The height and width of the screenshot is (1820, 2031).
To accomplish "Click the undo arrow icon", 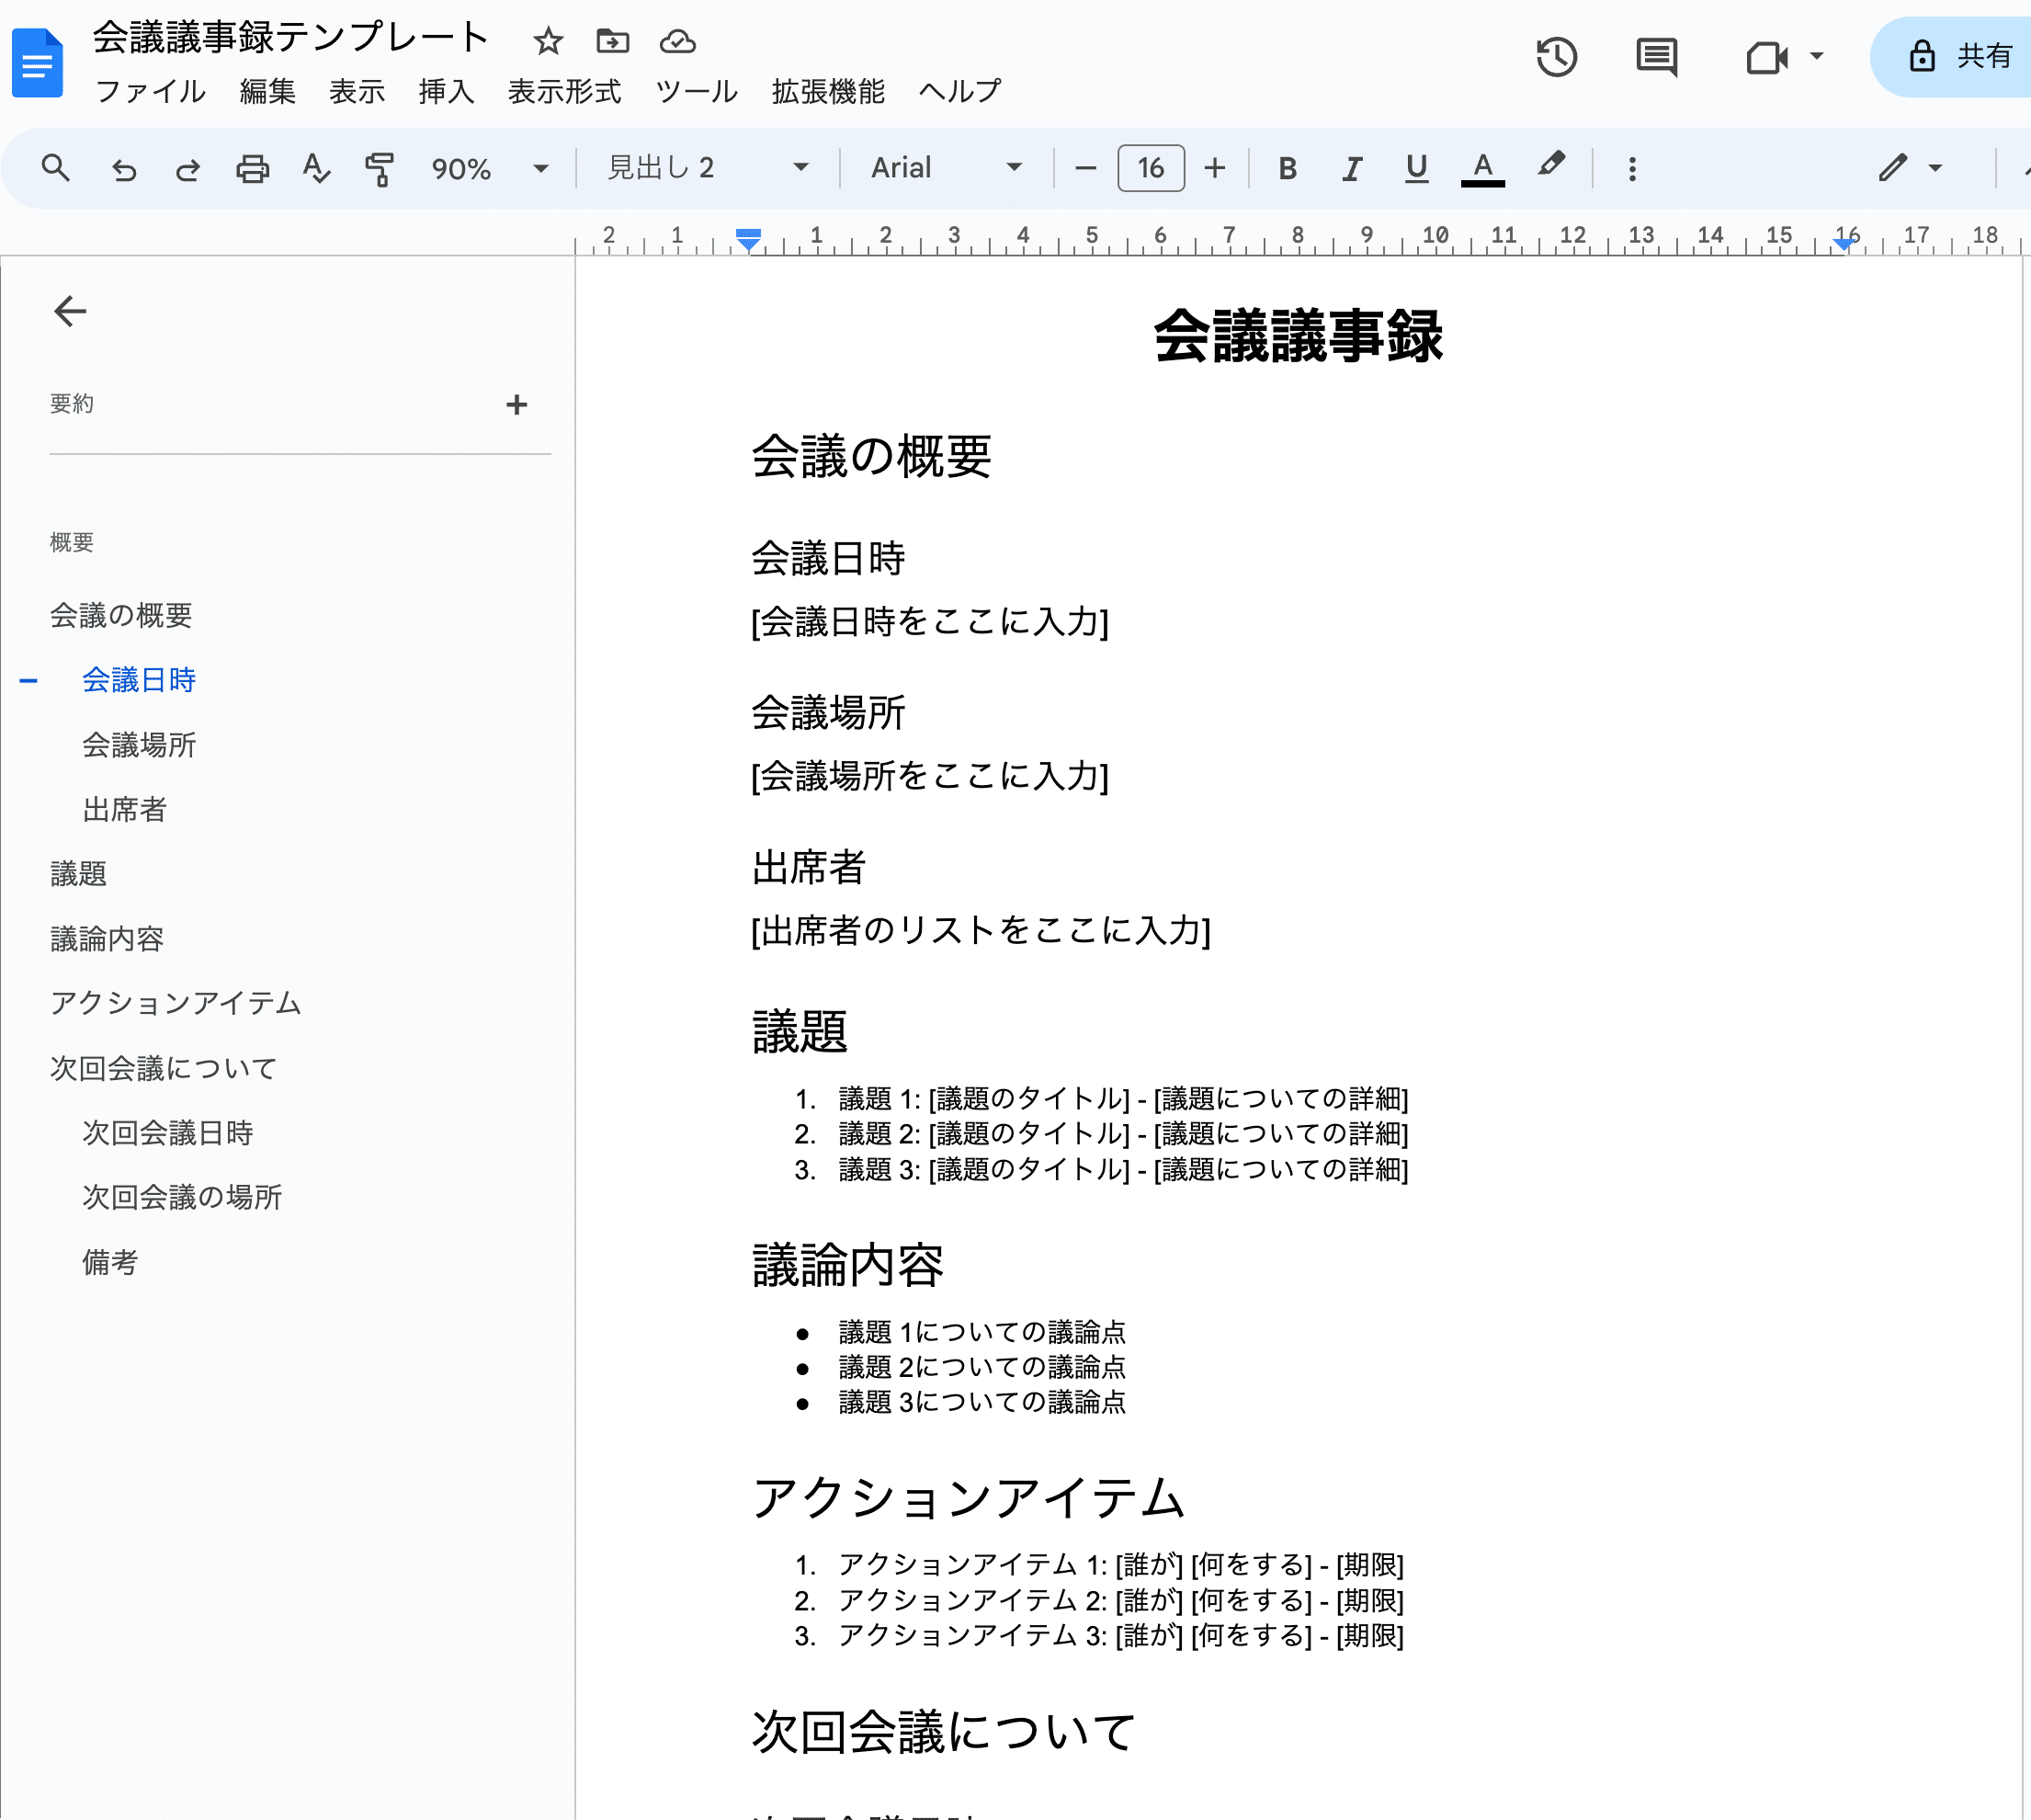I will 124,168.
